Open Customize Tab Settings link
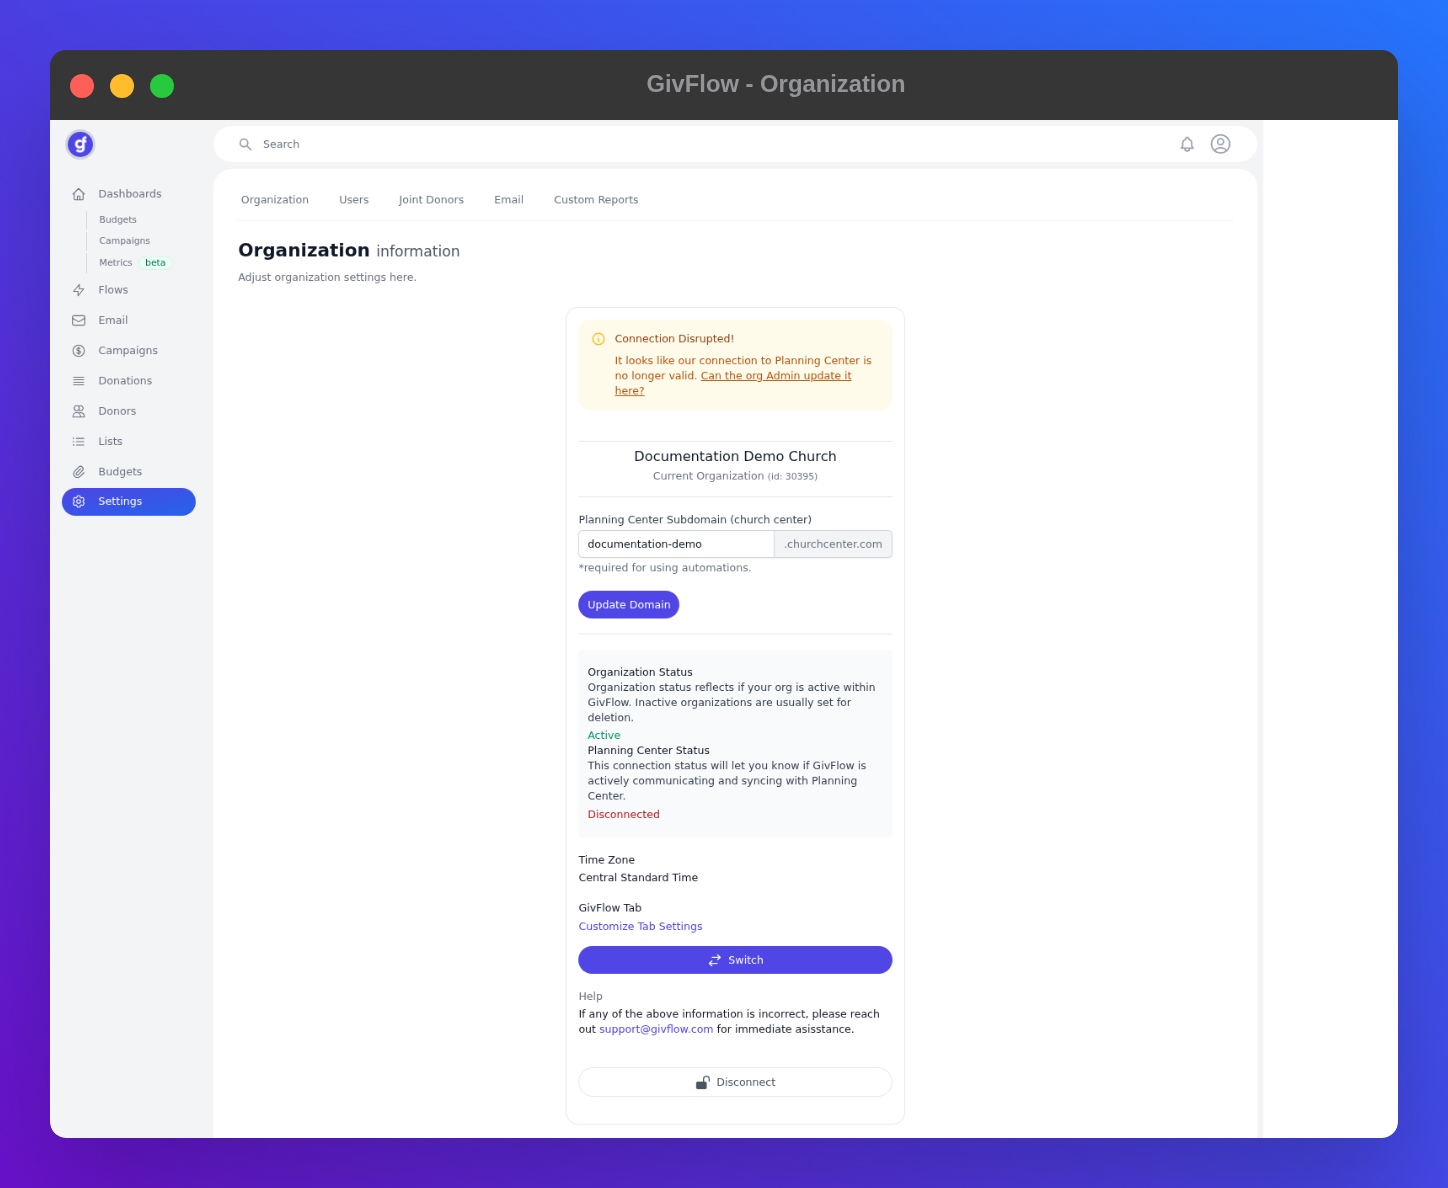 pyautogui.click(x=640, y=927)
